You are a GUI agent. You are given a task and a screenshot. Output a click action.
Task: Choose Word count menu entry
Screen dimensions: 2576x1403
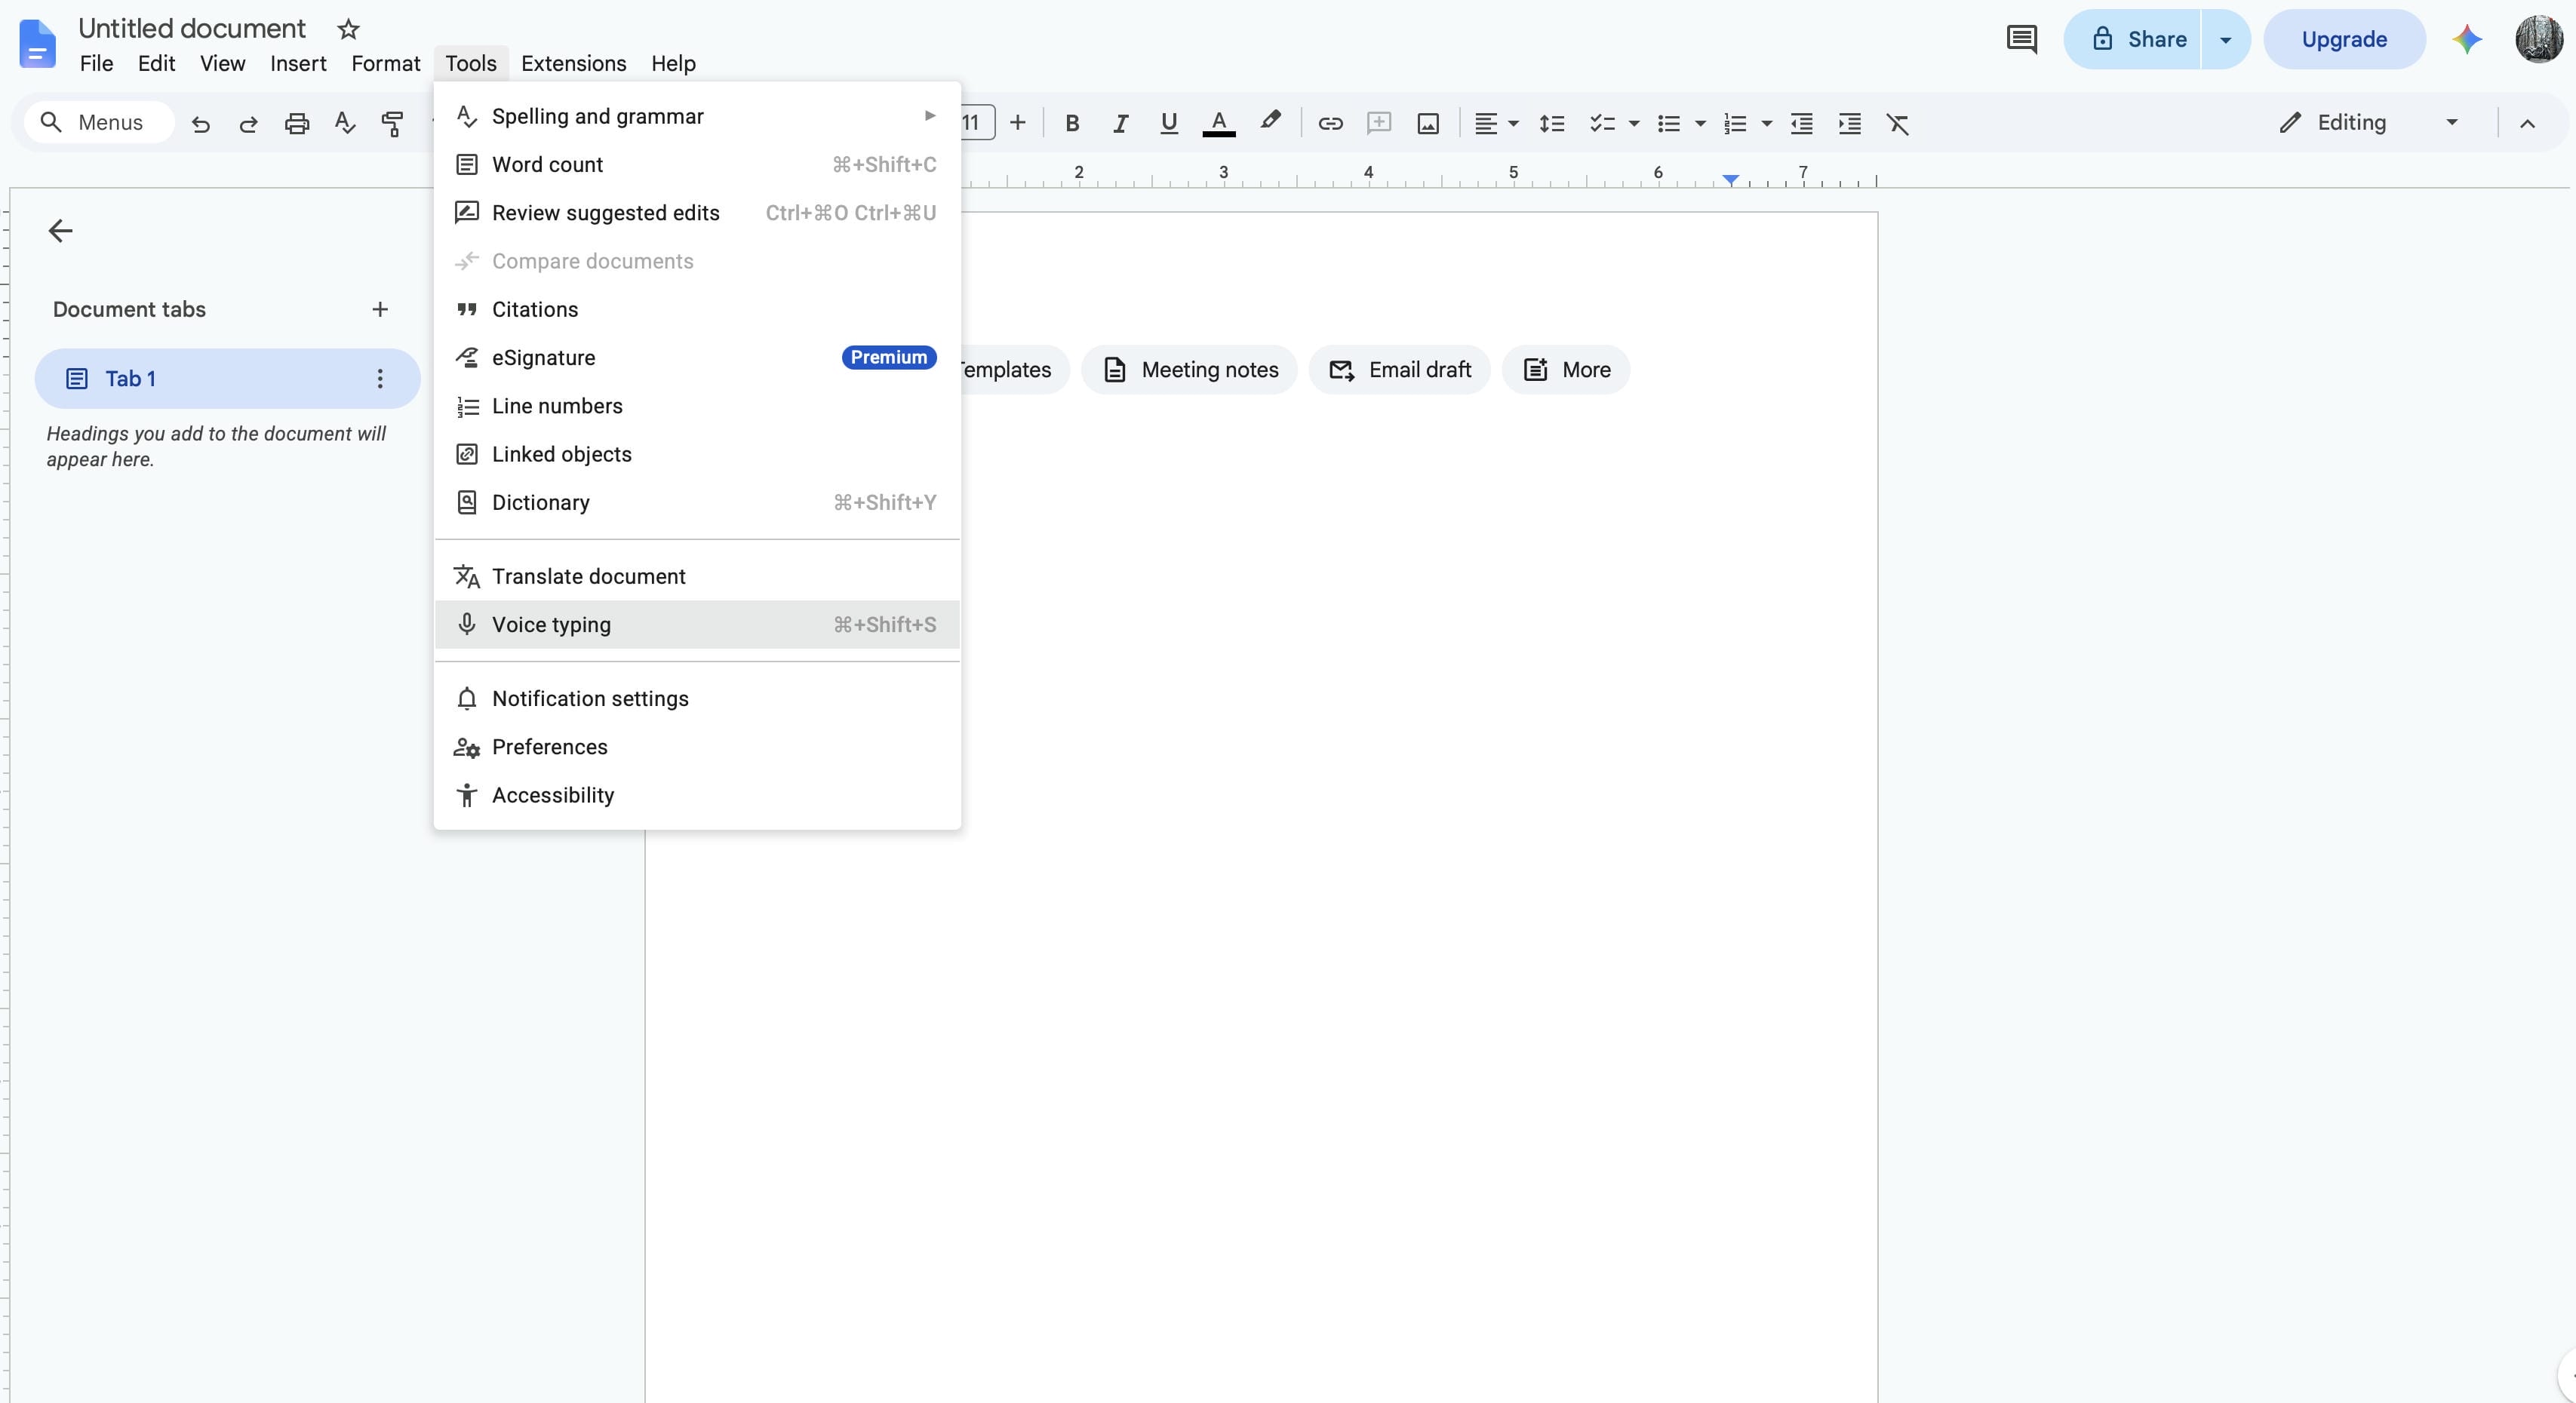tap(697, 164)
